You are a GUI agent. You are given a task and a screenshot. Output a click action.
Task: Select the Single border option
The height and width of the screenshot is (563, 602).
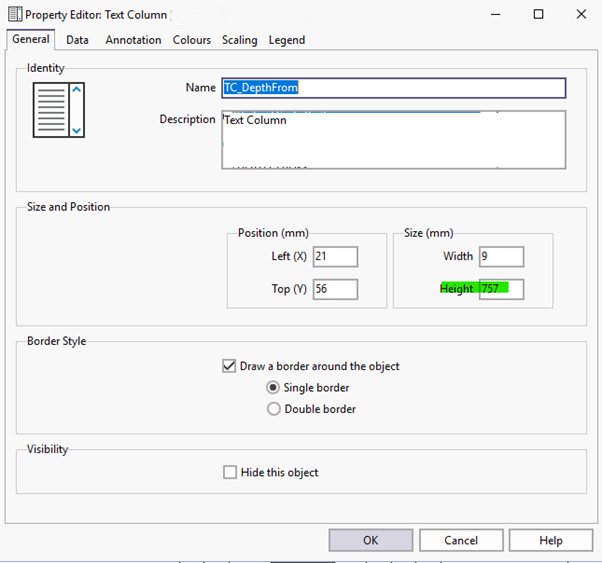click(x=274, y=387)
